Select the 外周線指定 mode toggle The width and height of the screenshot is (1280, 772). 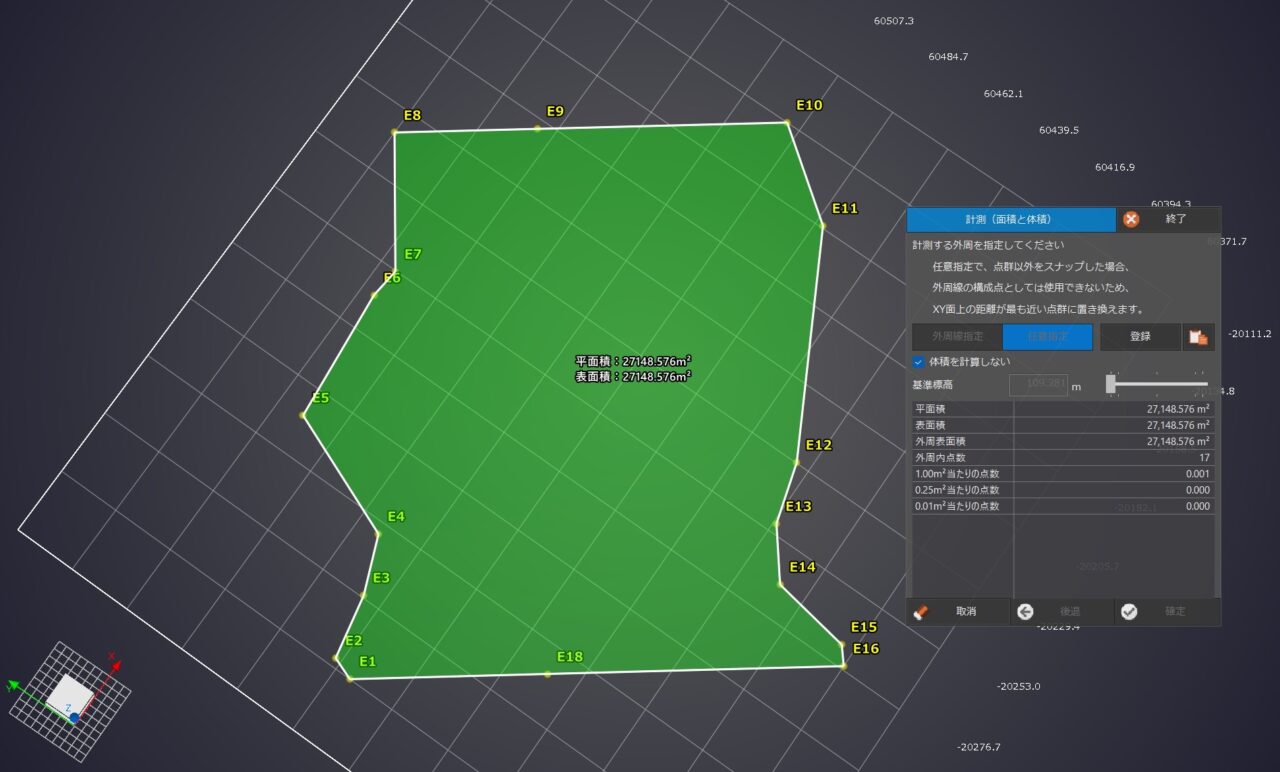coord(957,337)
